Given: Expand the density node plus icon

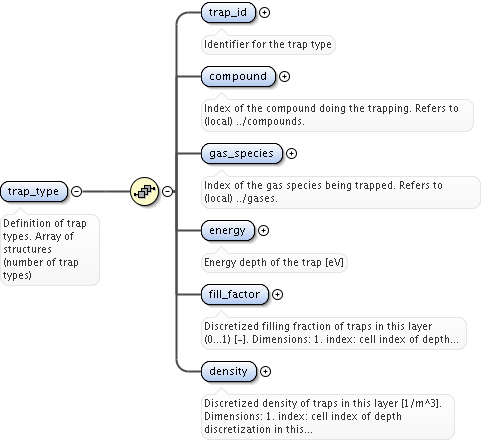Looking at the screenshot, I should [265, 372].
